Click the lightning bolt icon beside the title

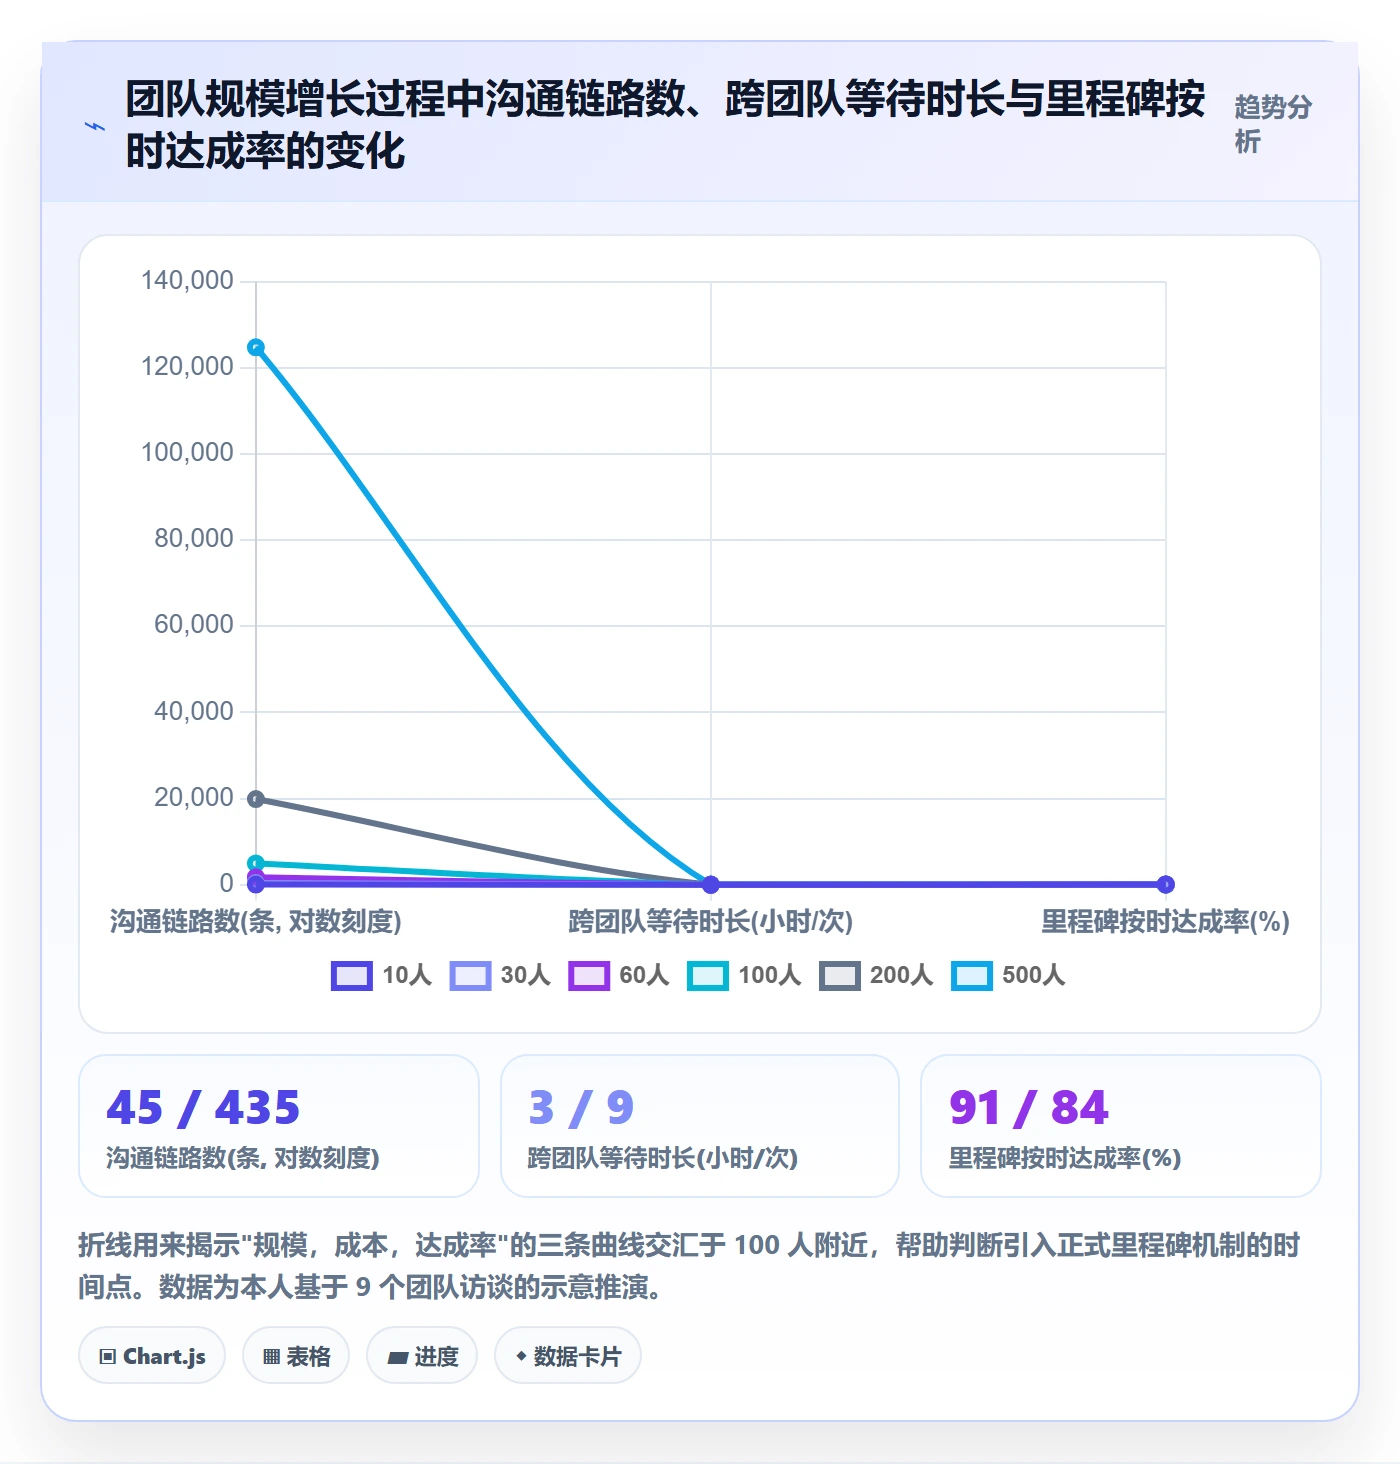(95, 126)
